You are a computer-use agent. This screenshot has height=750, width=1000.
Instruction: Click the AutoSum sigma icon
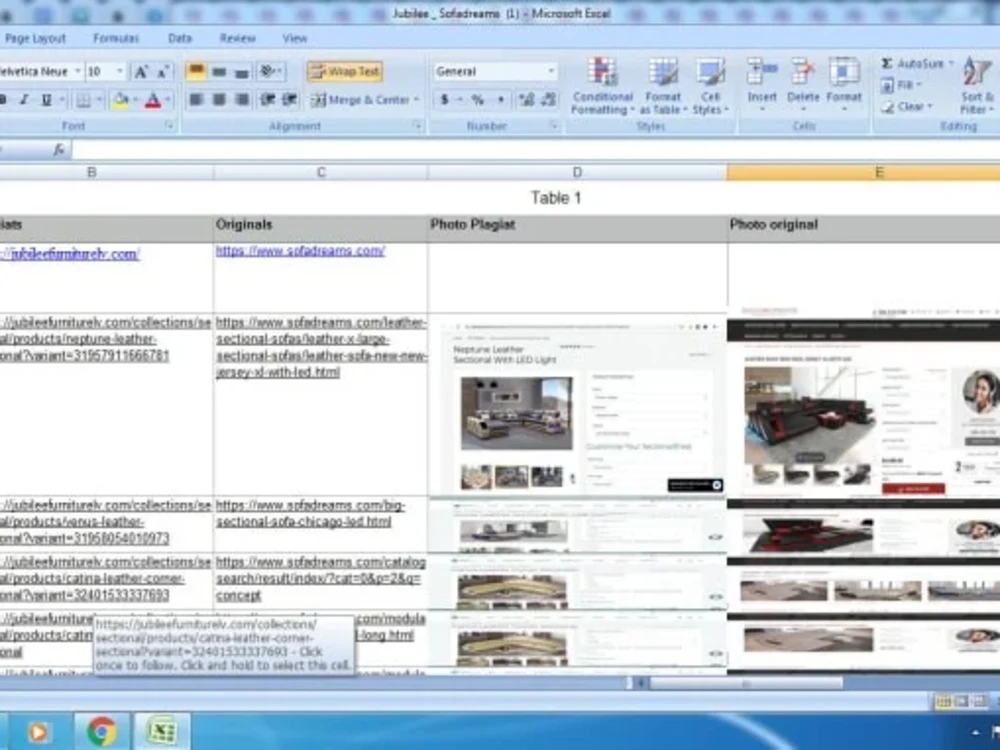coord(886,63)
